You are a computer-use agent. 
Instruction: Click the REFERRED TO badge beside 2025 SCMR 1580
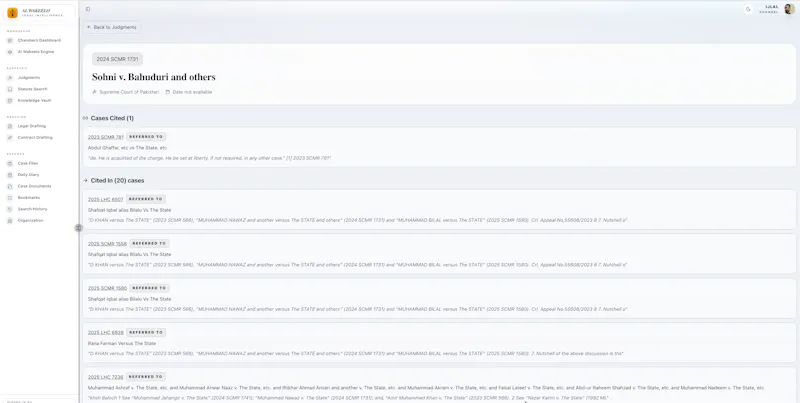pos(149,288)
